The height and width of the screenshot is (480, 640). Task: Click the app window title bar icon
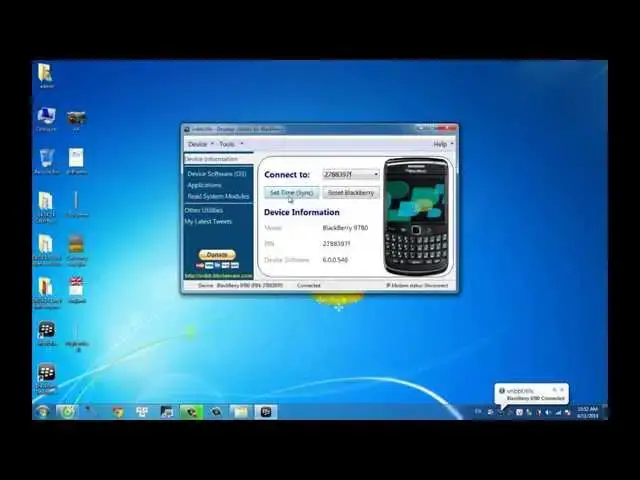click(x=187, y=129)
